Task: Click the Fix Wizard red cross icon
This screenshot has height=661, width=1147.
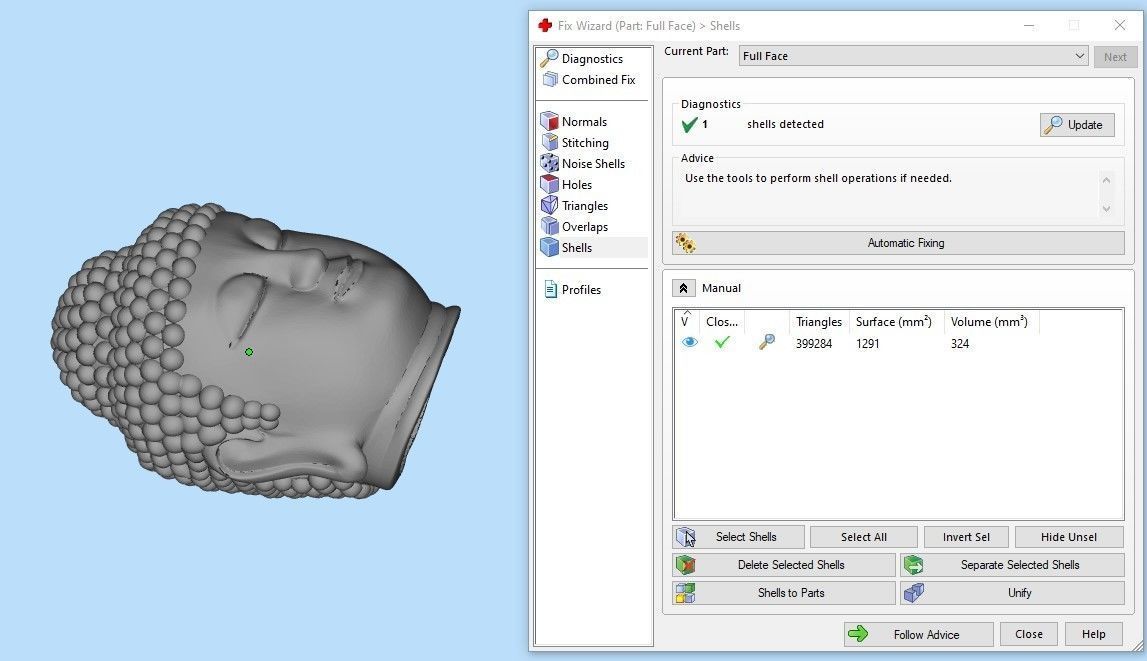Action: pyautogui.click(x=545, y=26)
